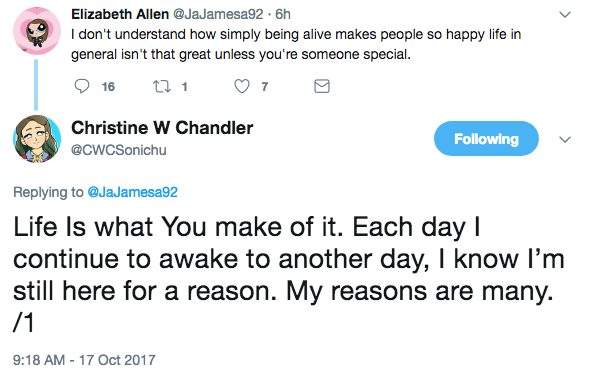Click the retweet count 1
Viewport: 596px width, 381px height.
click(x=184, y=87)
